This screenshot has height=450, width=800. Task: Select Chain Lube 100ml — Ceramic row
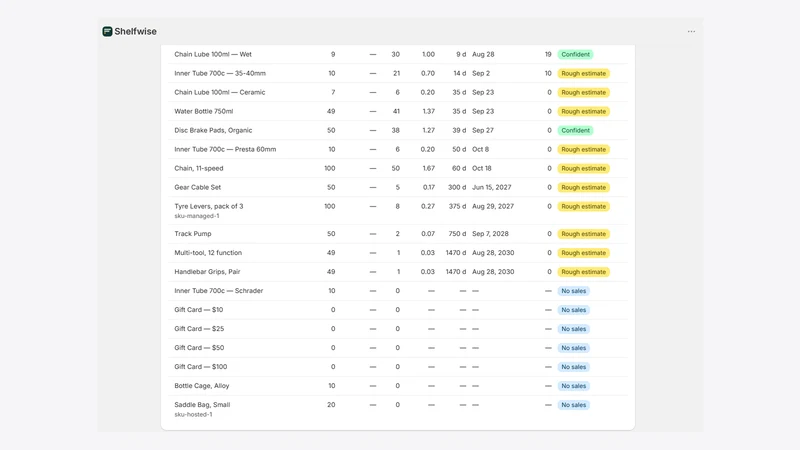398,92
